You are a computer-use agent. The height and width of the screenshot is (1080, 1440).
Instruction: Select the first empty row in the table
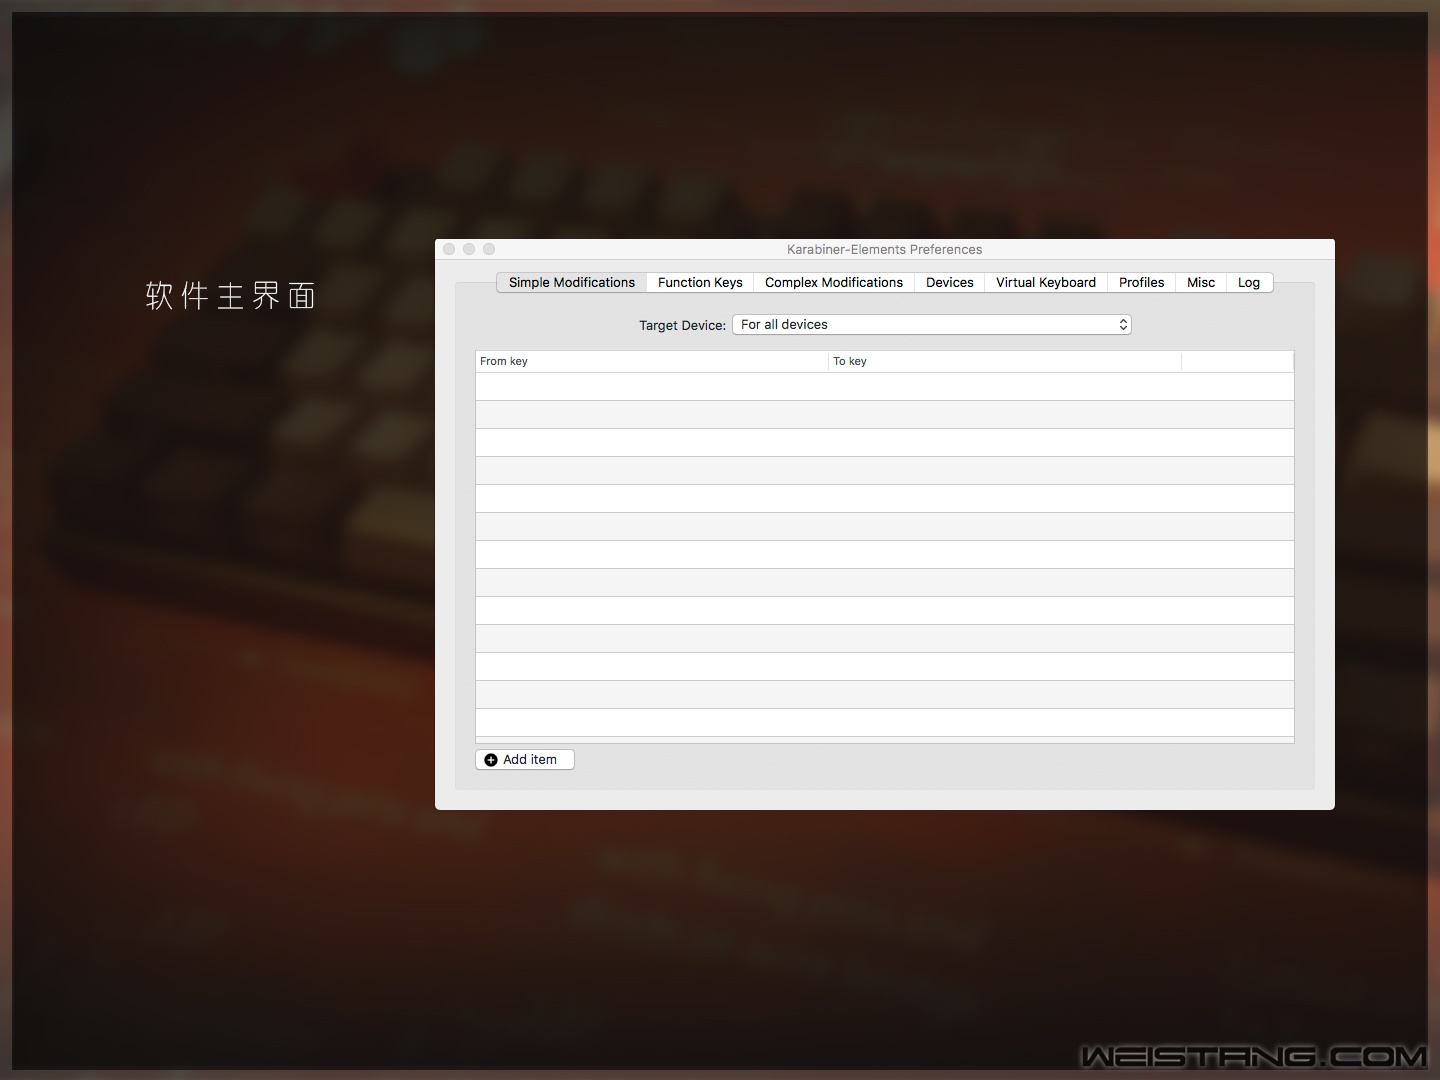(x=884, y=387)
